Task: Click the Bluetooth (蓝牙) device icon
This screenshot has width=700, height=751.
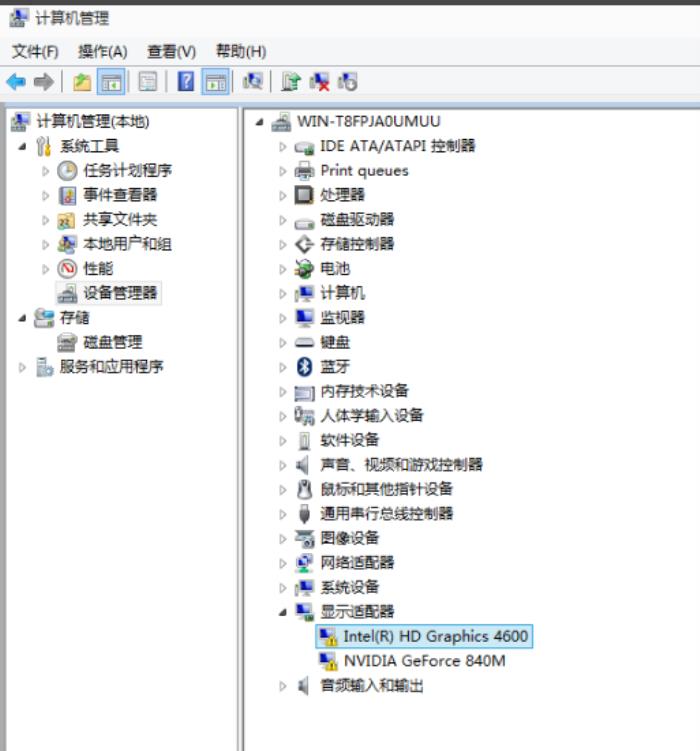Action: click(305, 367)
